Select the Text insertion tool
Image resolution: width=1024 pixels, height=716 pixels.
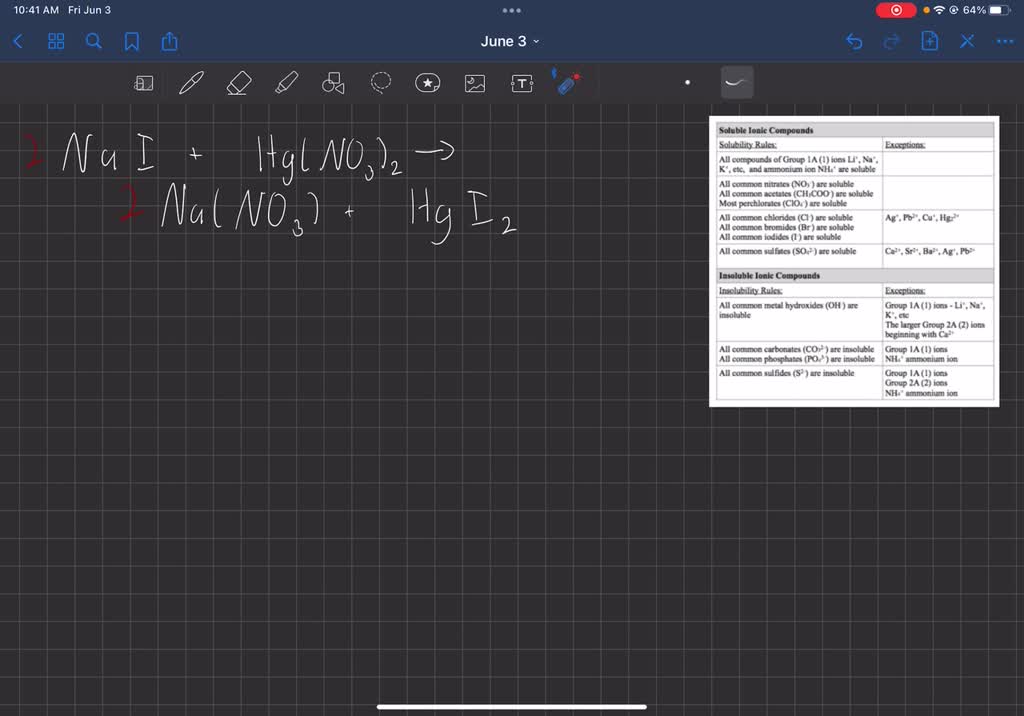click(521, 83)
